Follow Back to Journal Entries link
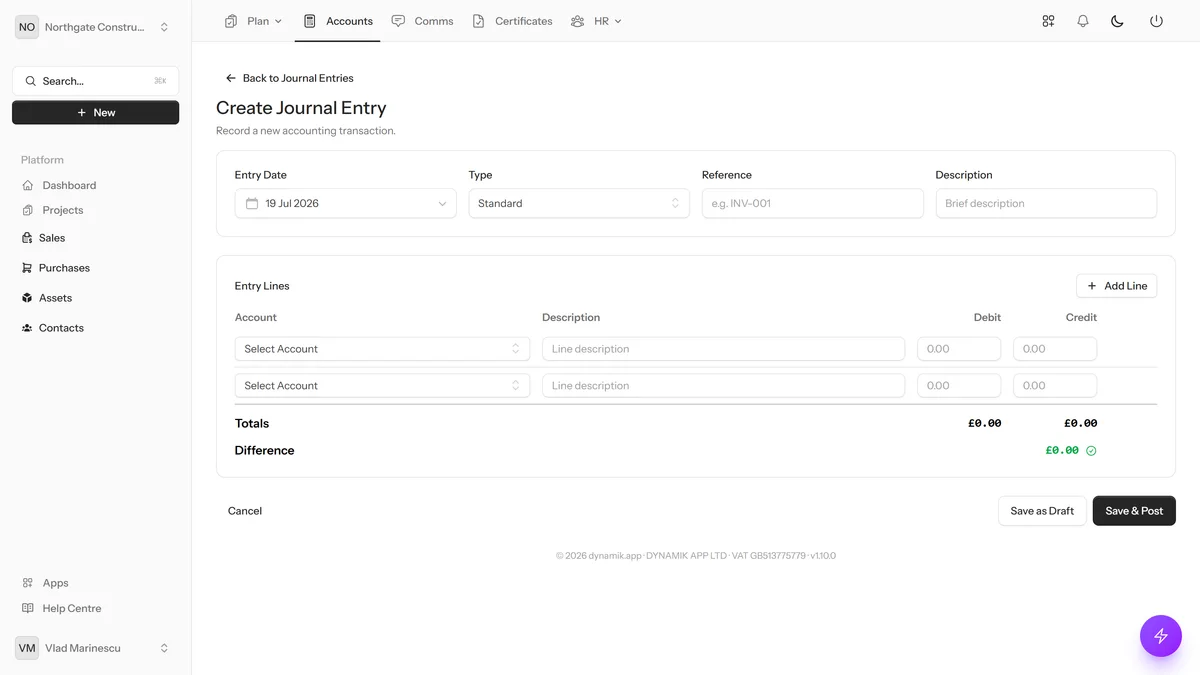 click(289, 78)
